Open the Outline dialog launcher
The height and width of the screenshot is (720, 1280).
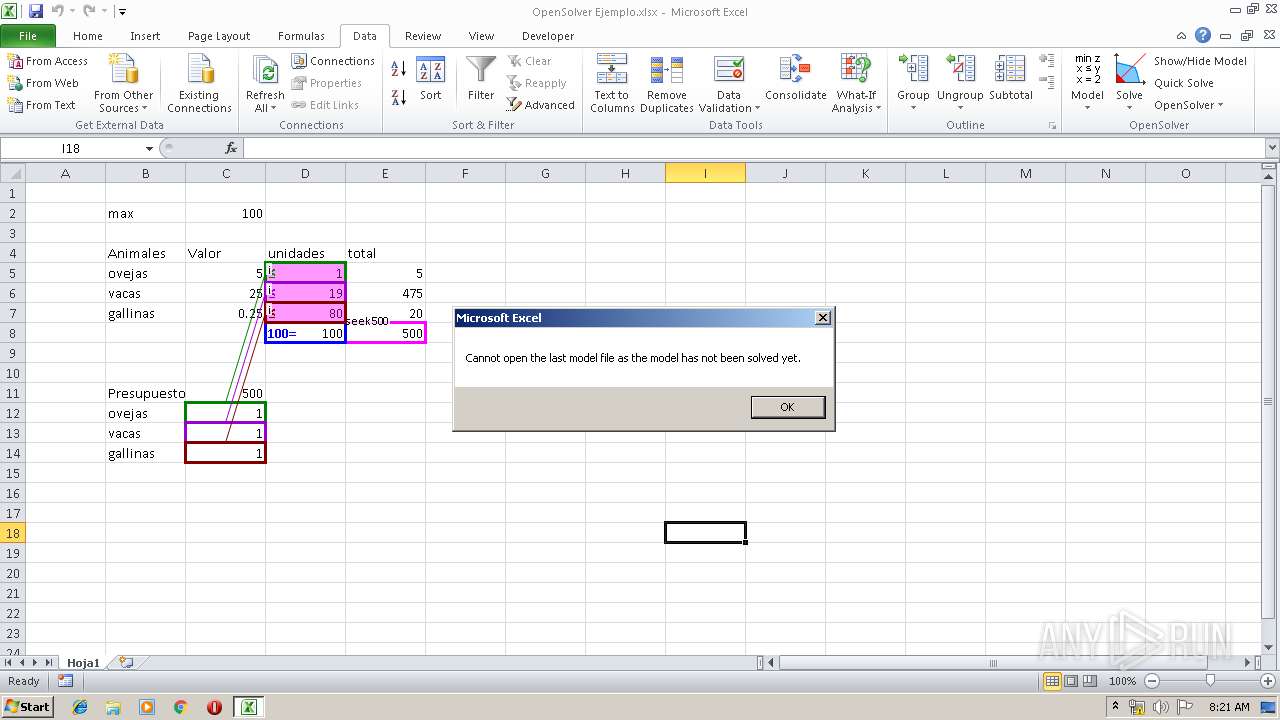pos(1052,126)
